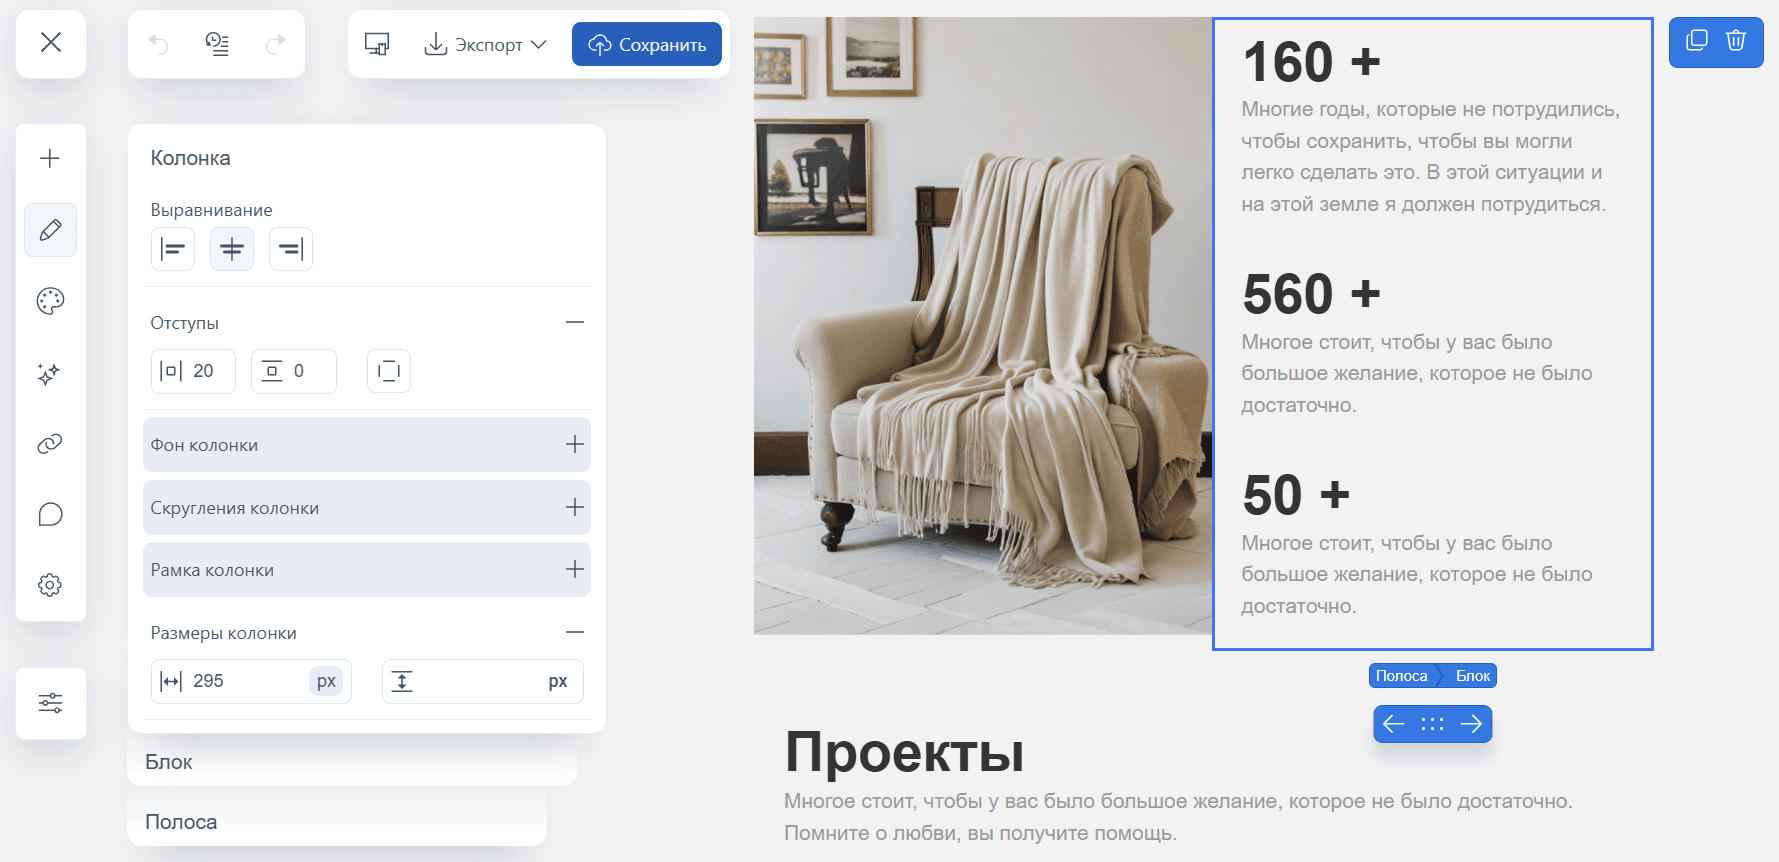Open the sliders adjustments button
1779x862 pixels.
point(51,703)
